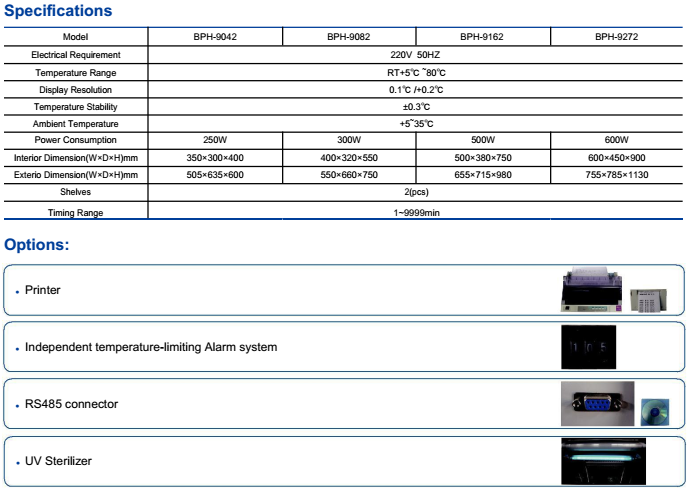
Task: Click the 505×635×600 exterior dimension
Action: (215, 175)
